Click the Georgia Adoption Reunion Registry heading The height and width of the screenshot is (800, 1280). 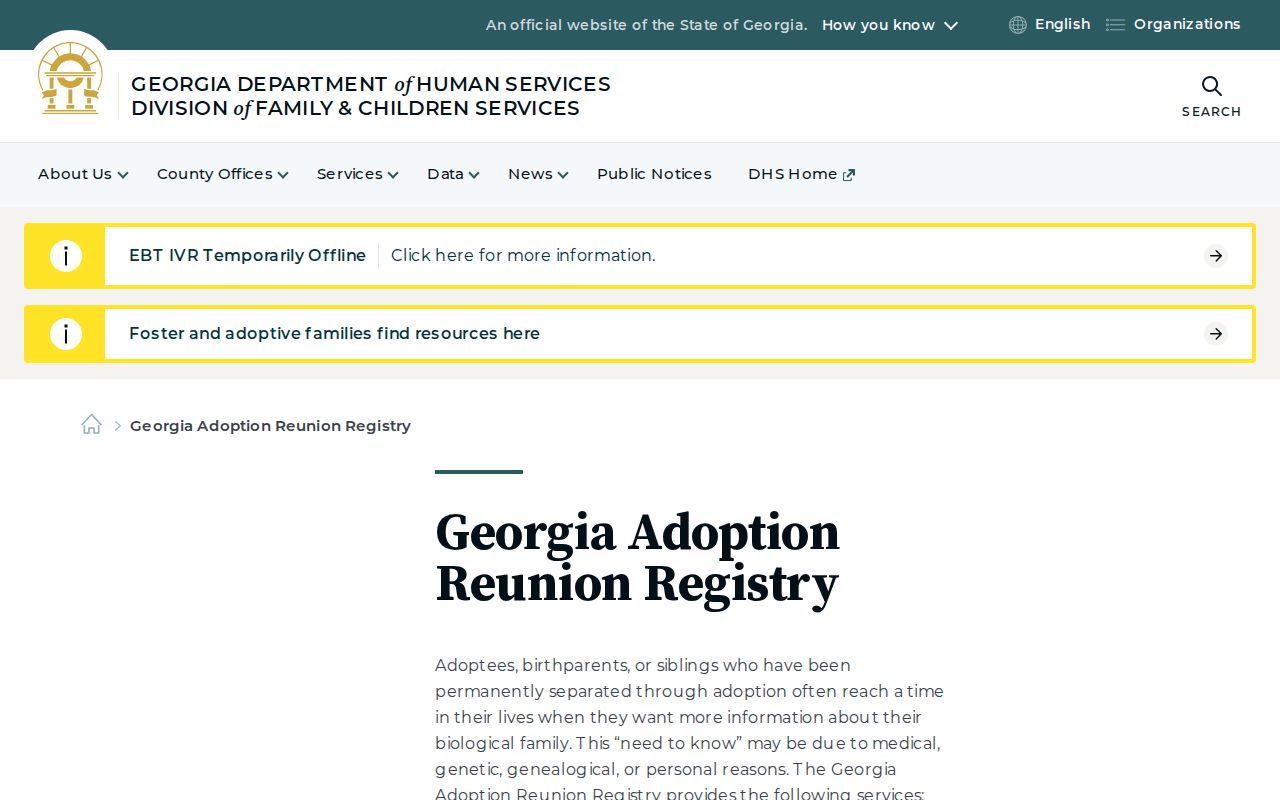(x=637, y=558)
